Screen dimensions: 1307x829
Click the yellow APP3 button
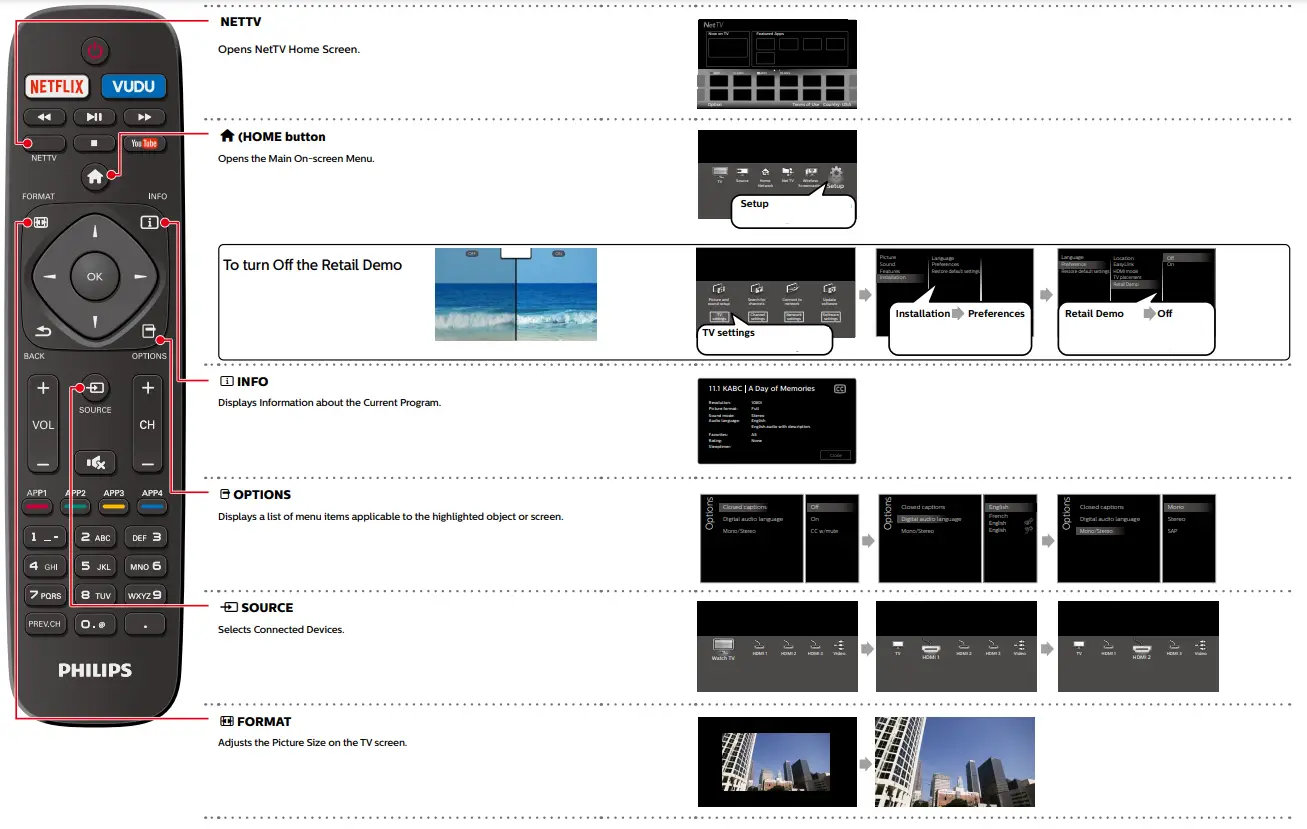(x=114, y=506)
